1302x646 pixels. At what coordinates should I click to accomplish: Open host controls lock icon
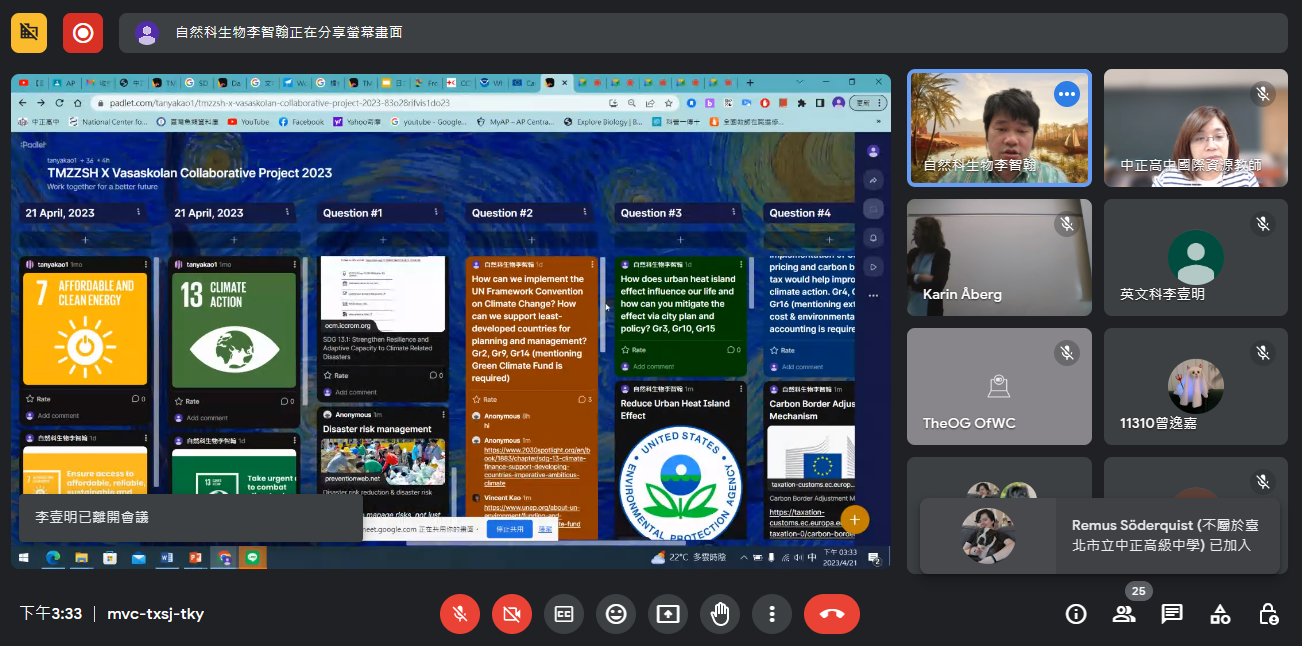(1268, 614)
